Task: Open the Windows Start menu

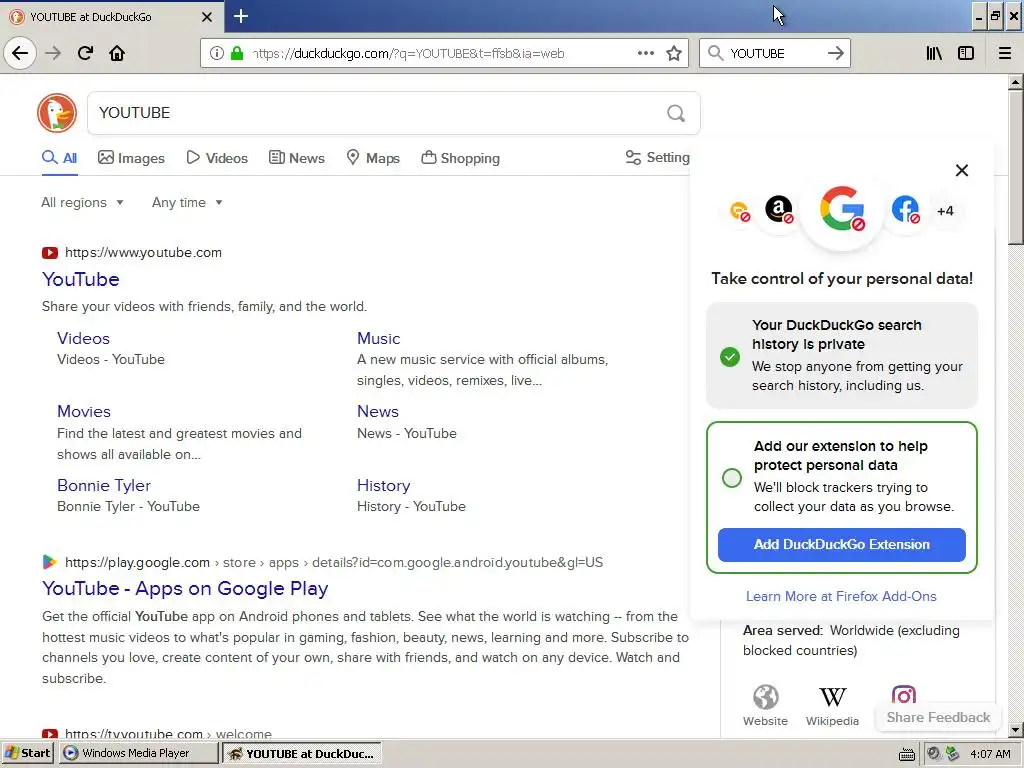Action: [x=29, y=753]
